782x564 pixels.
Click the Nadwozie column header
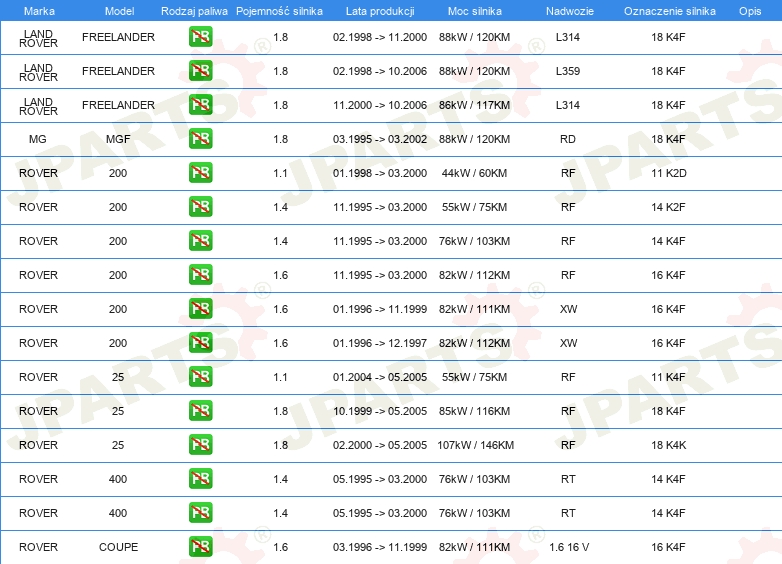coord(570,11)
